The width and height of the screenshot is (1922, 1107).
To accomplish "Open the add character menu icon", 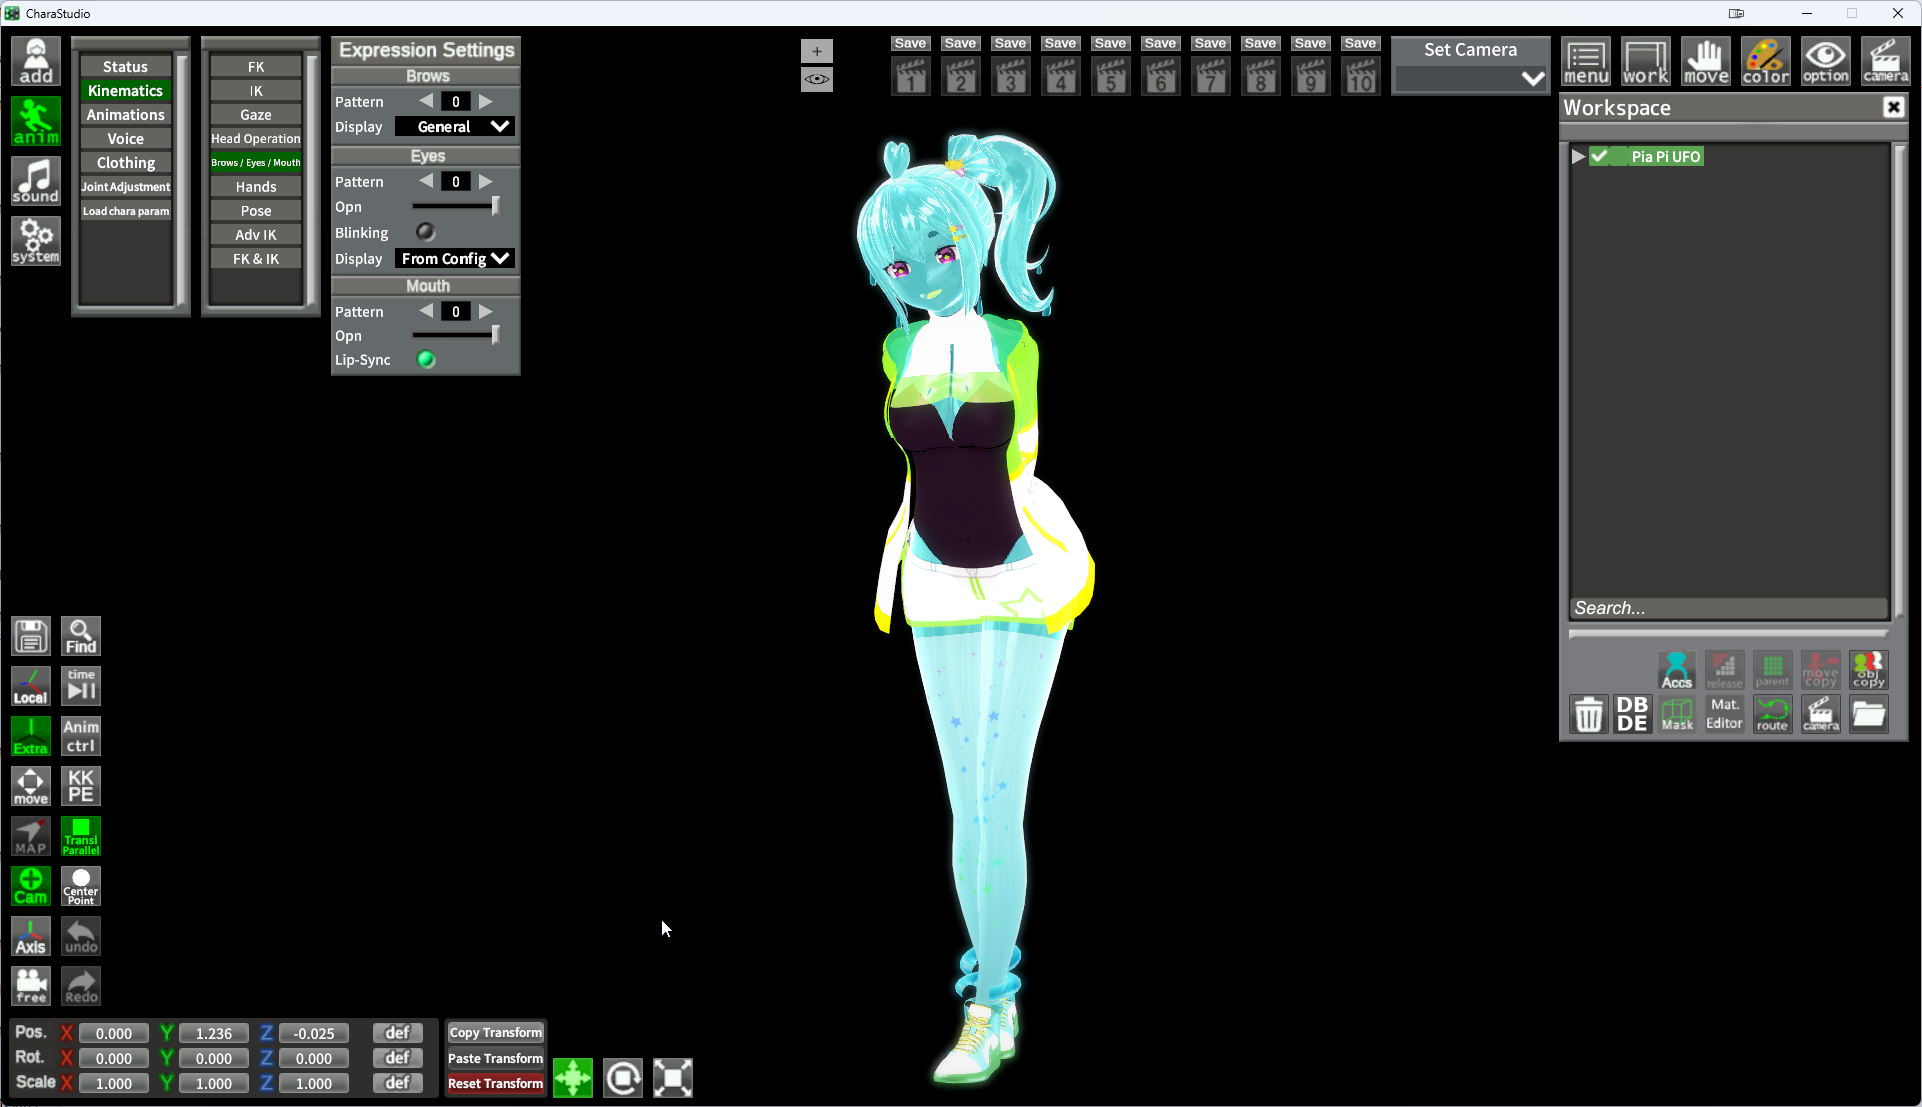I will [36, 62].
